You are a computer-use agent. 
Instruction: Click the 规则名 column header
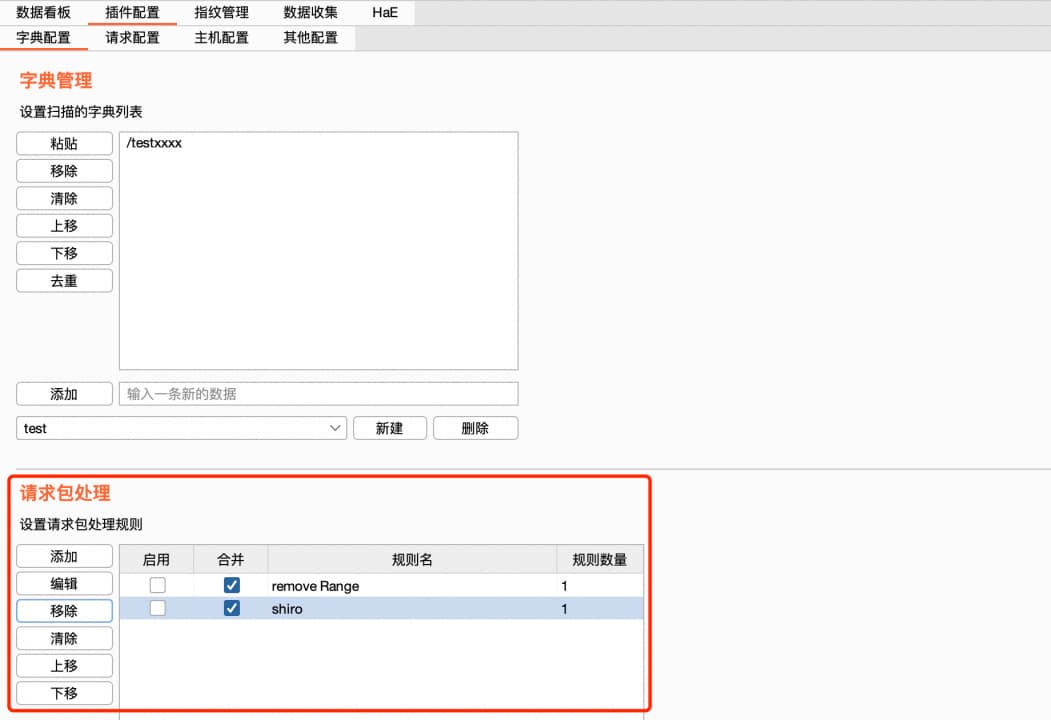click(x=411, y=560)
